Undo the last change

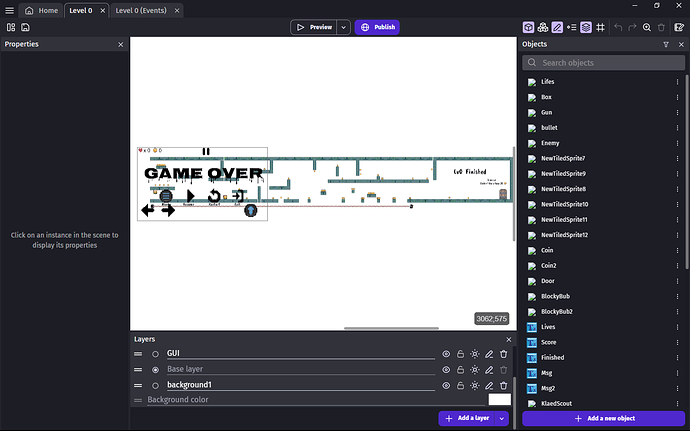[618, 27]
